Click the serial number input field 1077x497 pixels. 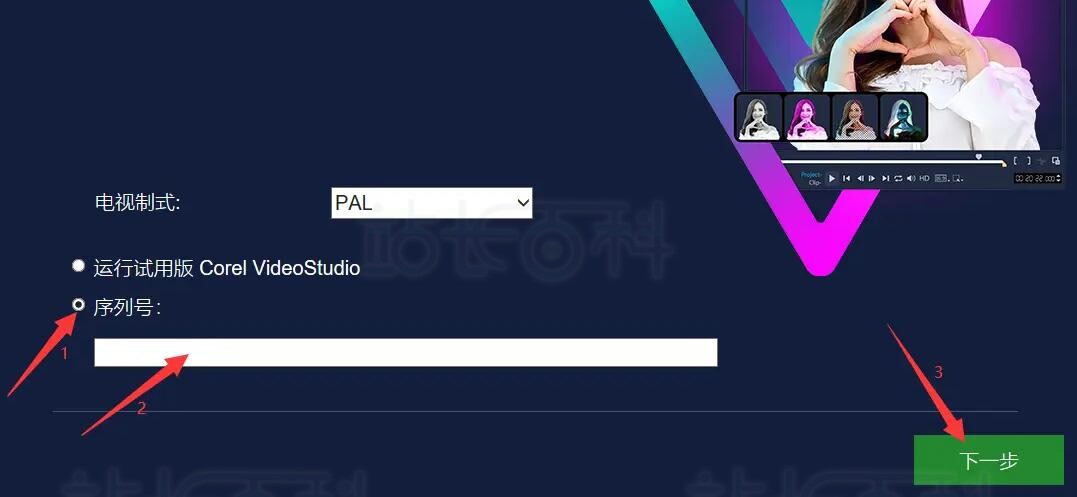point(405,352)
